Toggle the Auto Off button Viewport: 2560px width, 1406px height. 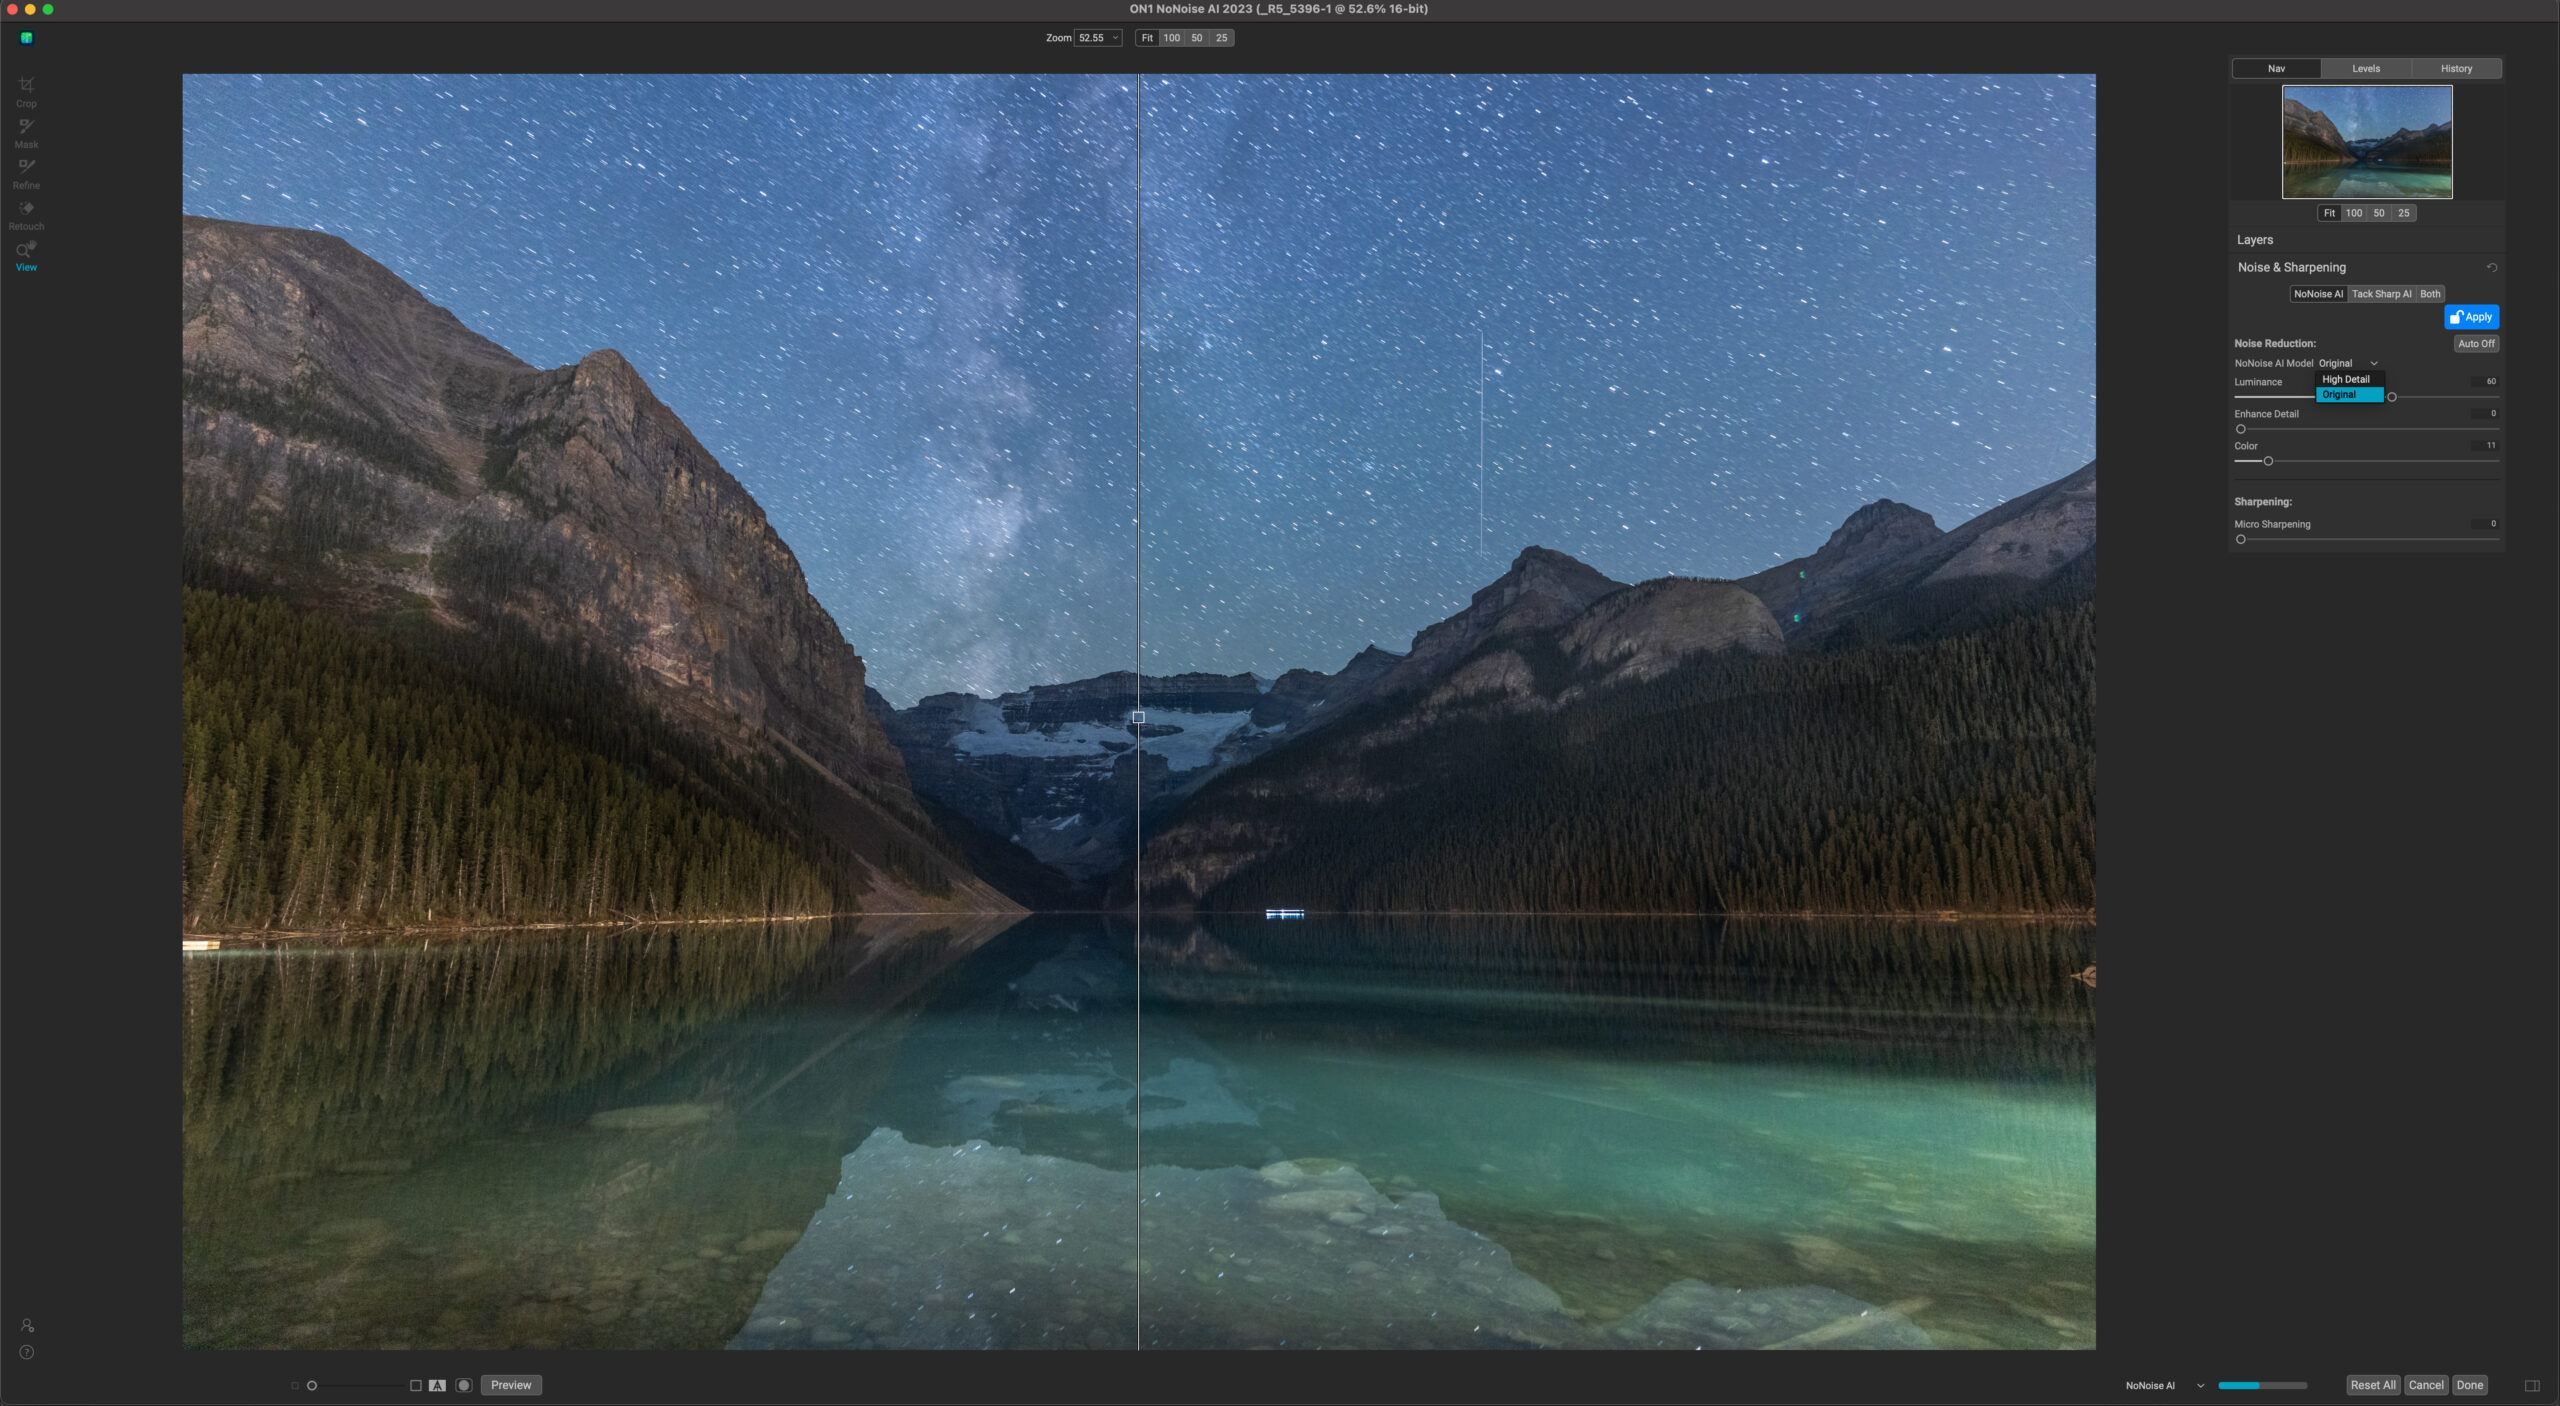pos(2475,343)
